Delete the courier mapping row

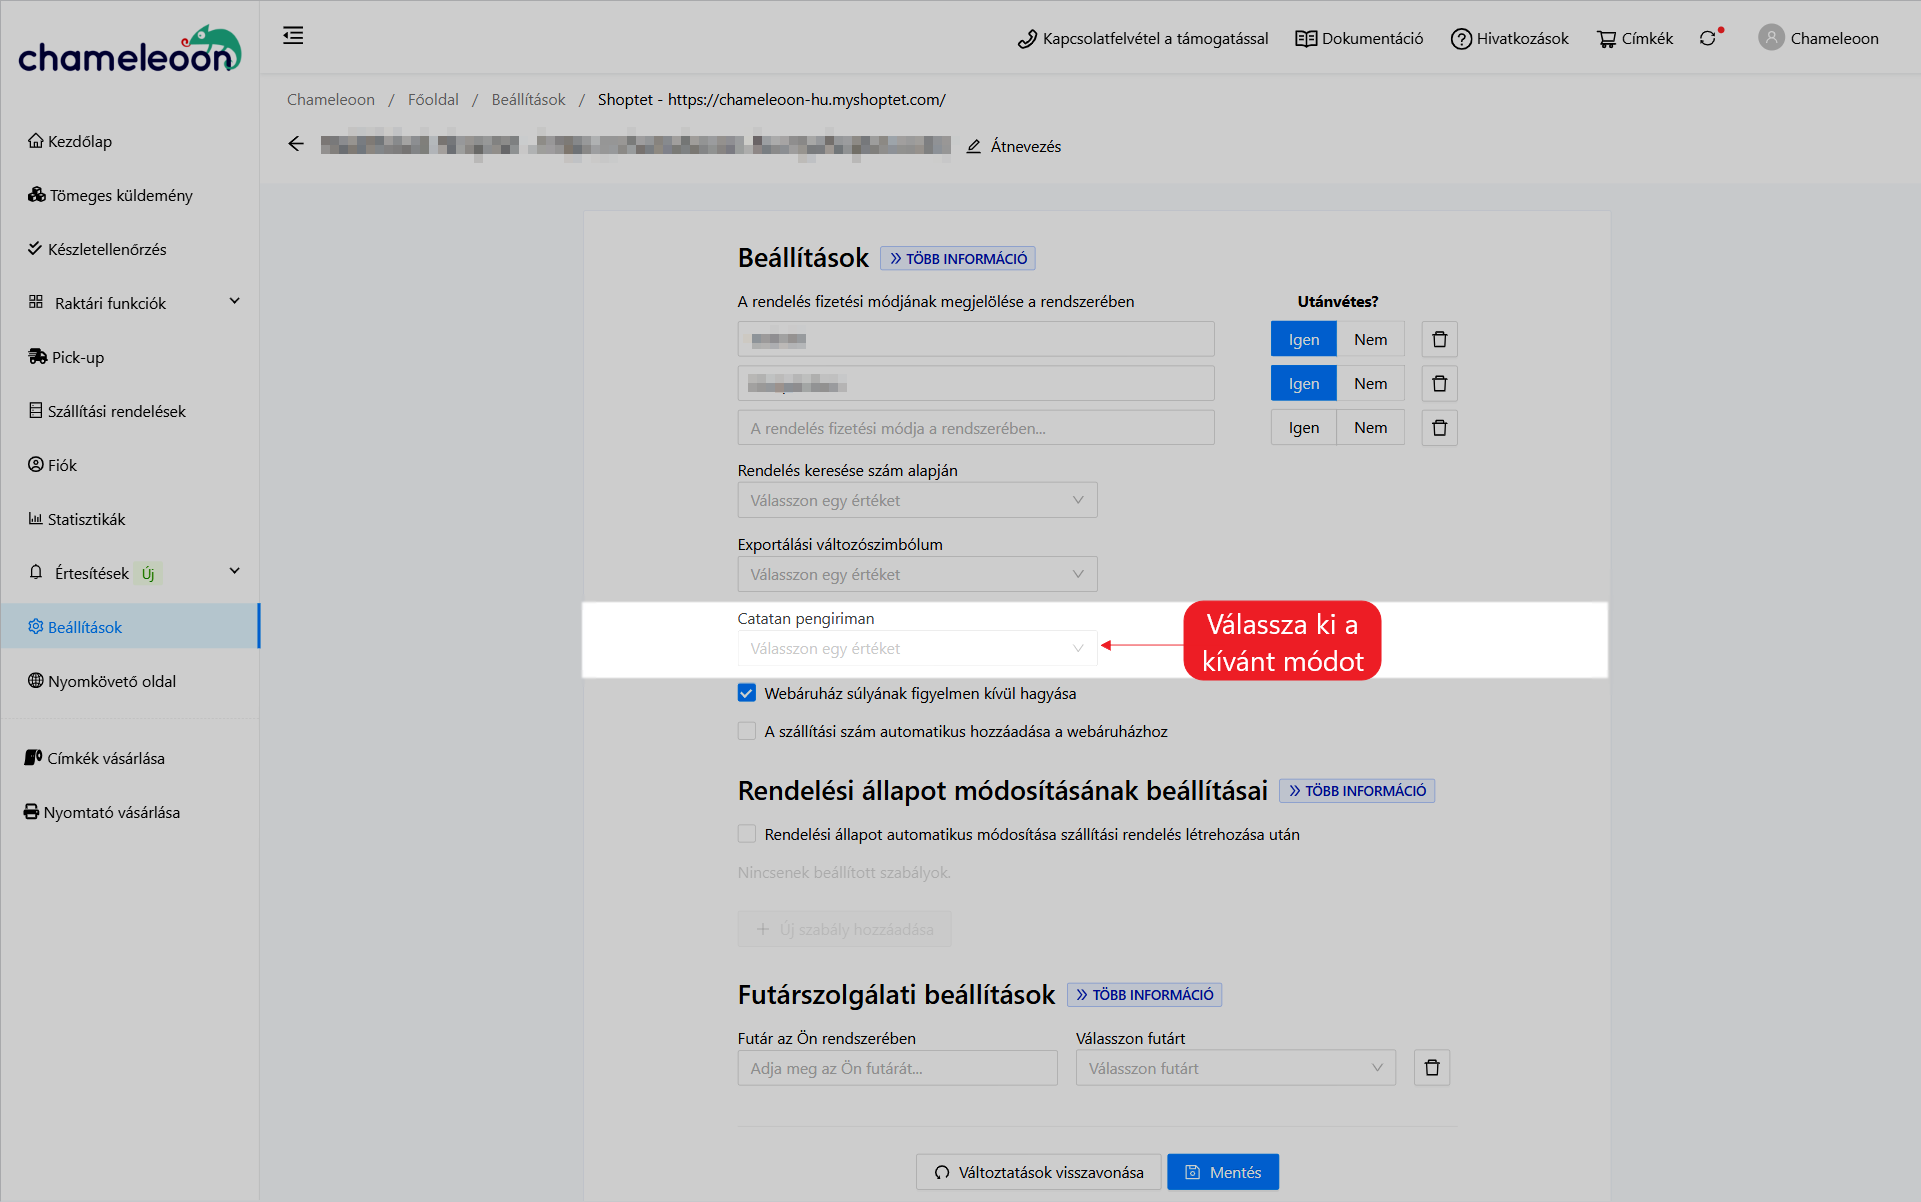click(x=1431, y=1068)
